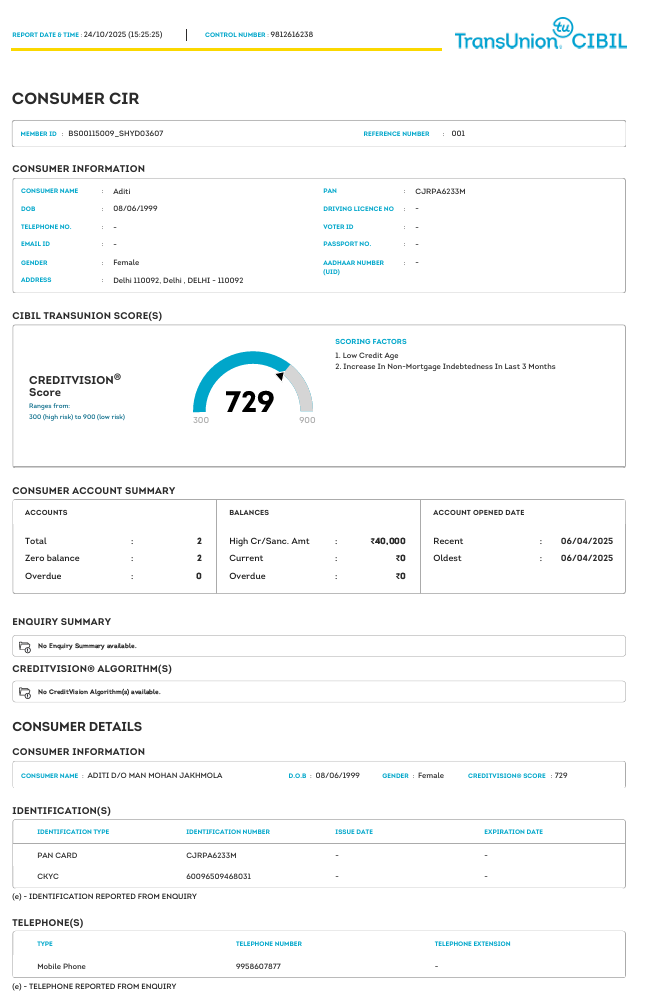Viewport: 648px width, 1002px height.
Task: Select the CKYC identification row
Action: click(319, 876)
